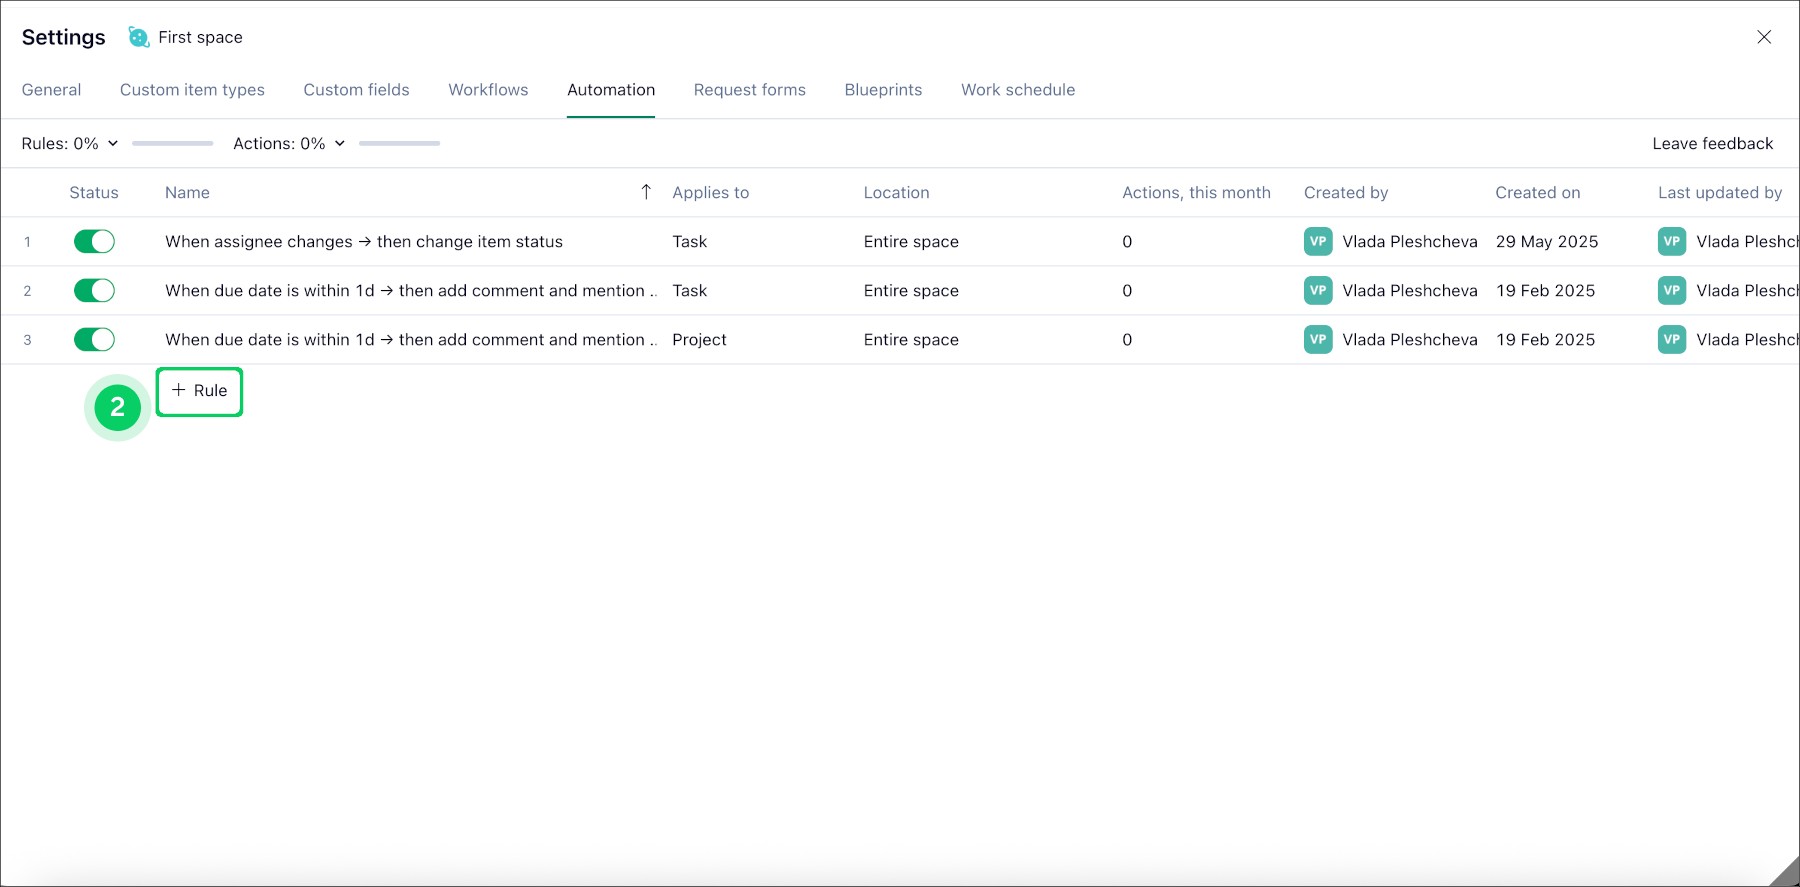The height and width of the screenshot is (887, 1800).
Task: Expand the Rules: 0% dropdown
Action: pos(70,144)
